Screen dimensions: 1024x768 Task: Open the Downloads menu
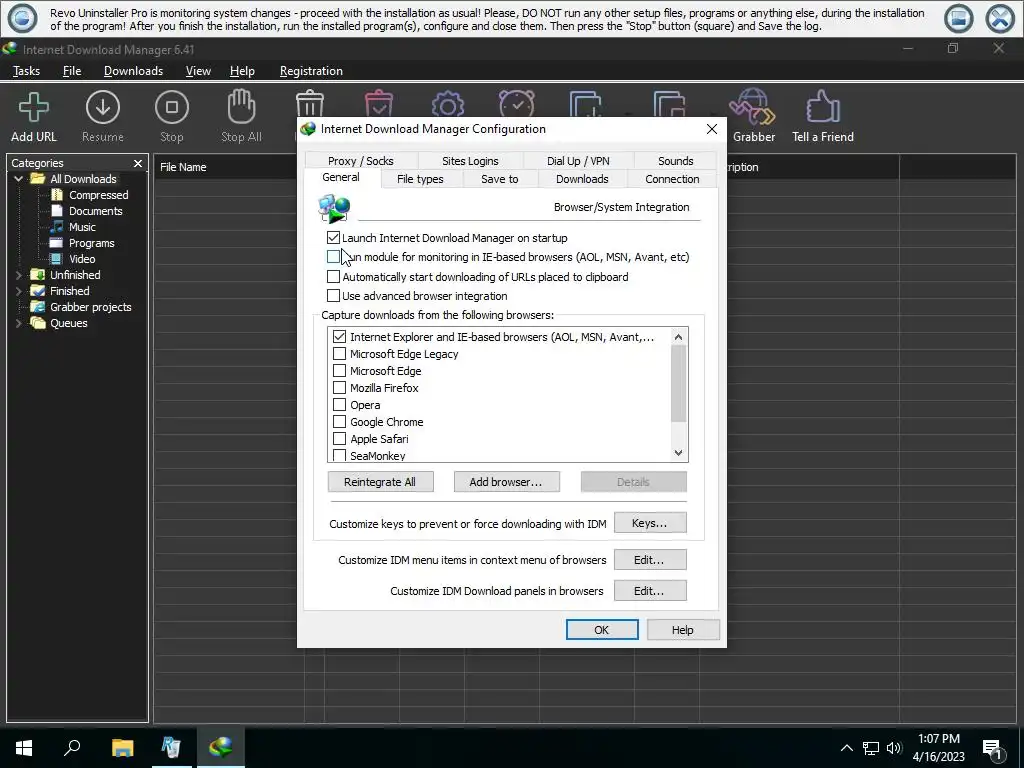(x=133, y=71)
